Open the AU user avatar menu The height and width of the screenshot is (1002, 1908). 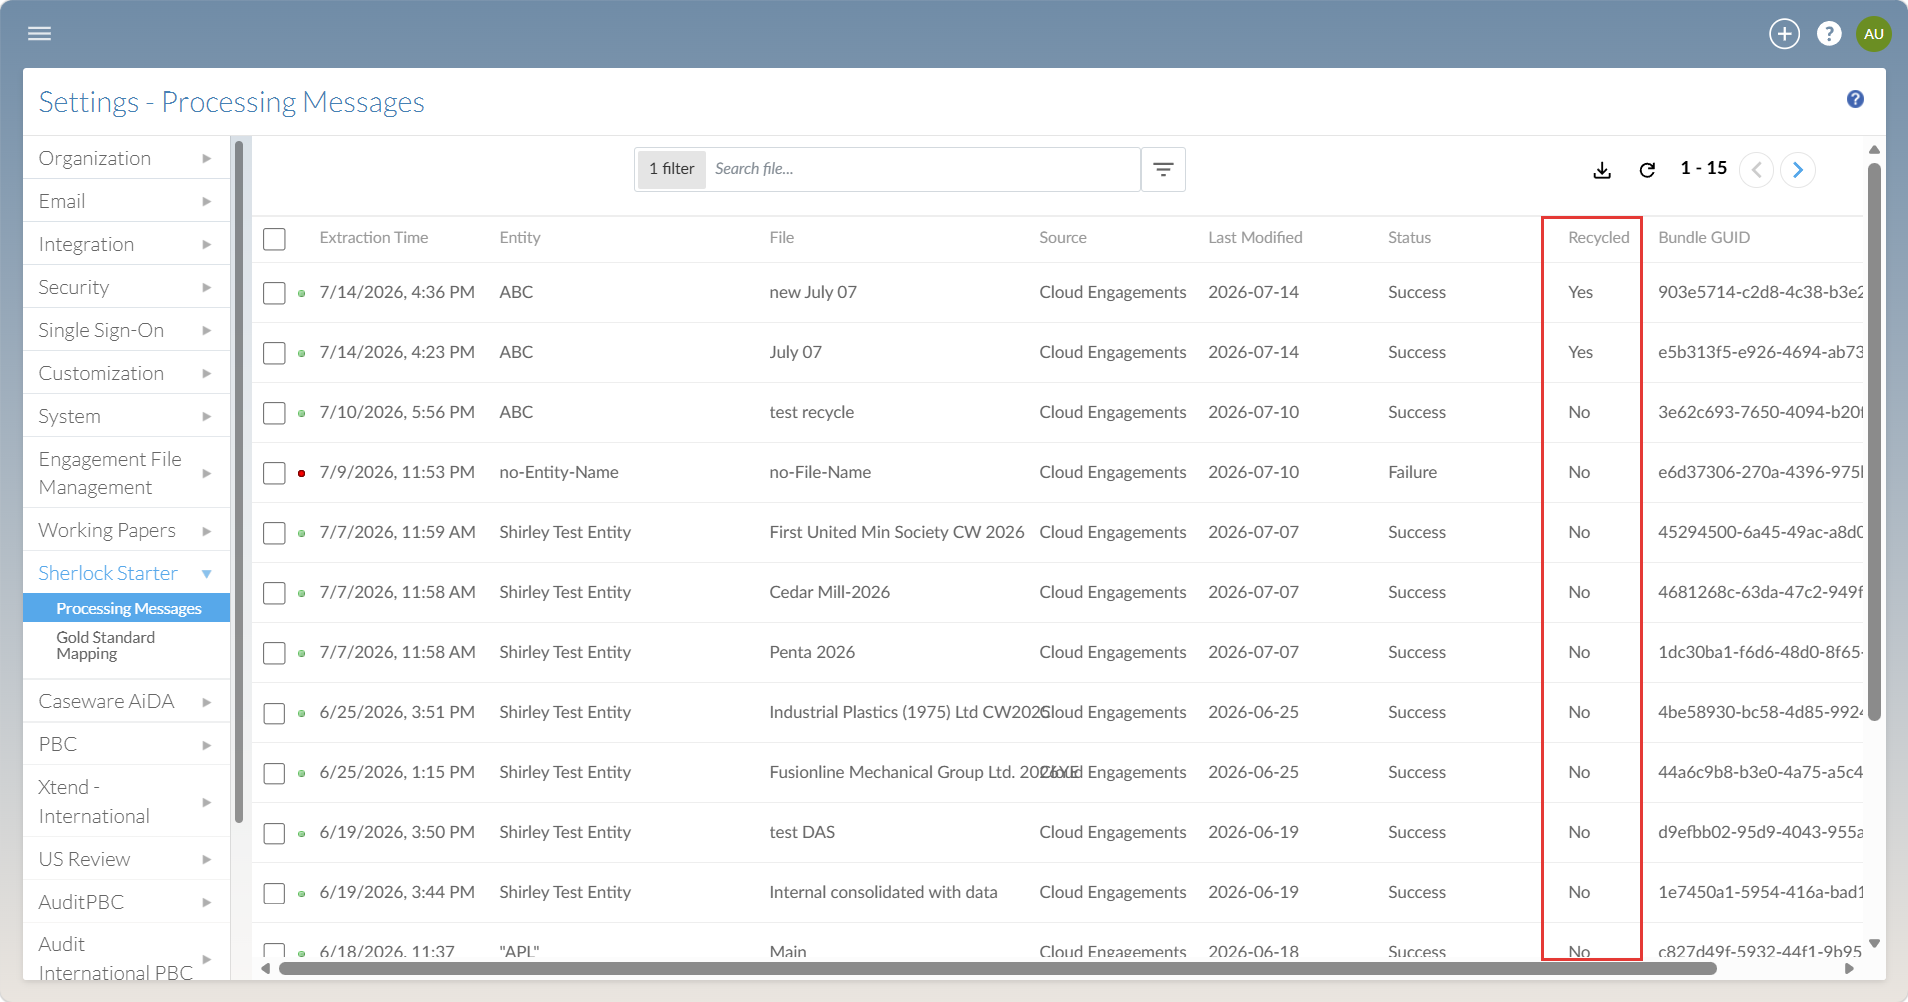pyautogui.click(x=1873, y=34)
